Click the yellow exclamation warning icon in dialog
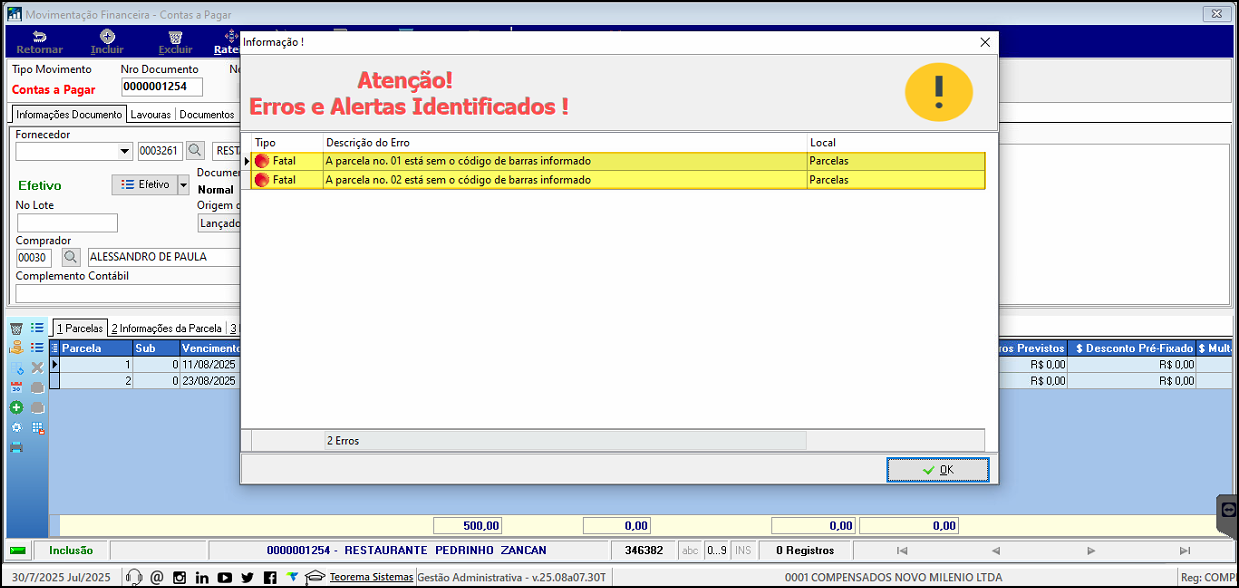Viewport: 1239px width, 588px height. click(938, 92)
